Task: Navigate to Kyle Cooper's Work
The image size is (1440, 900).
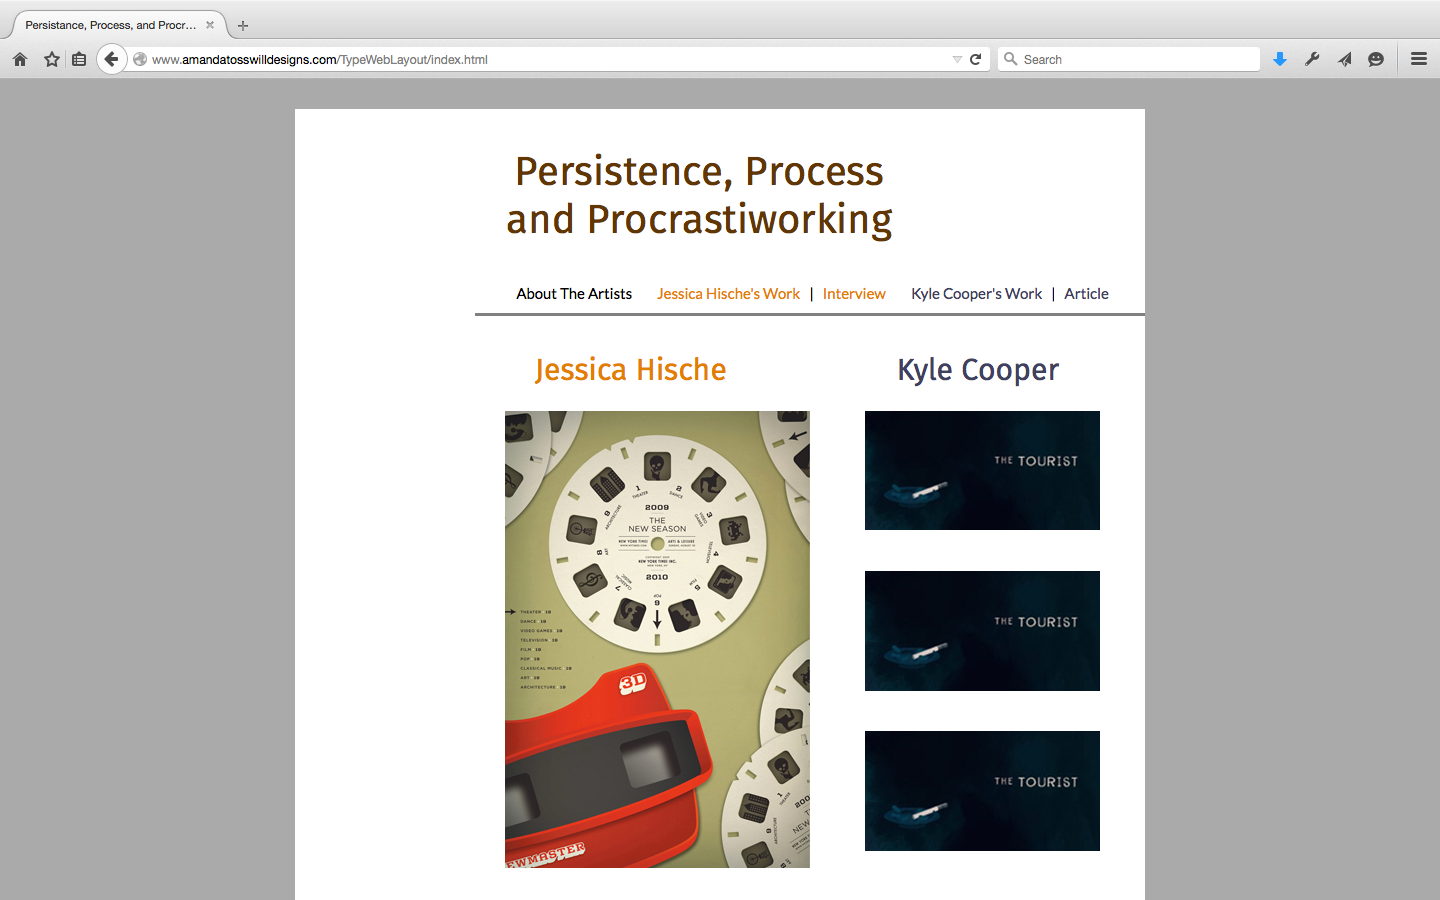Action: [x=976, y=294]
